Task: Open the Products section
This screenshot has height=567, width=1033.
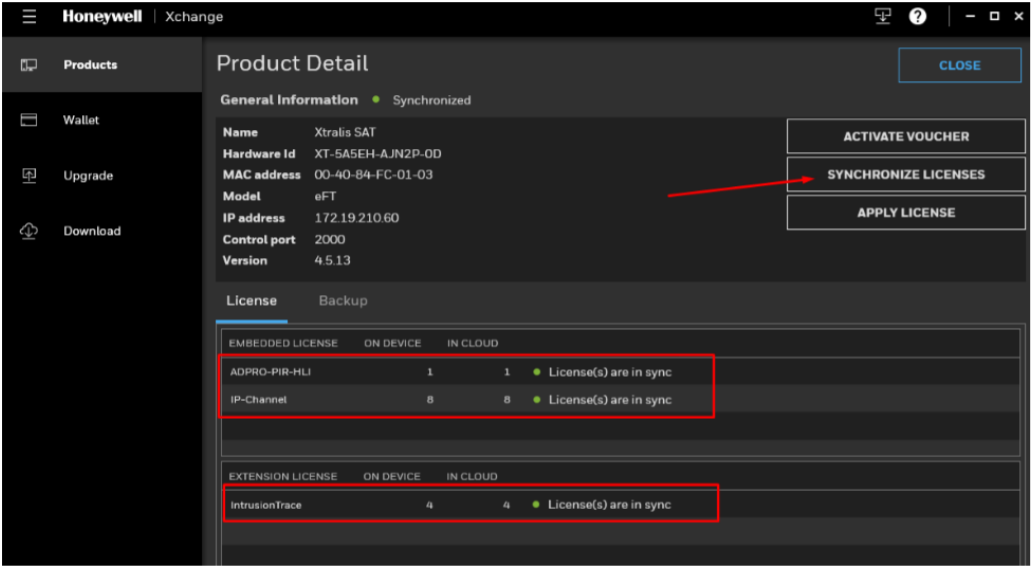Action: pos(102,65)
